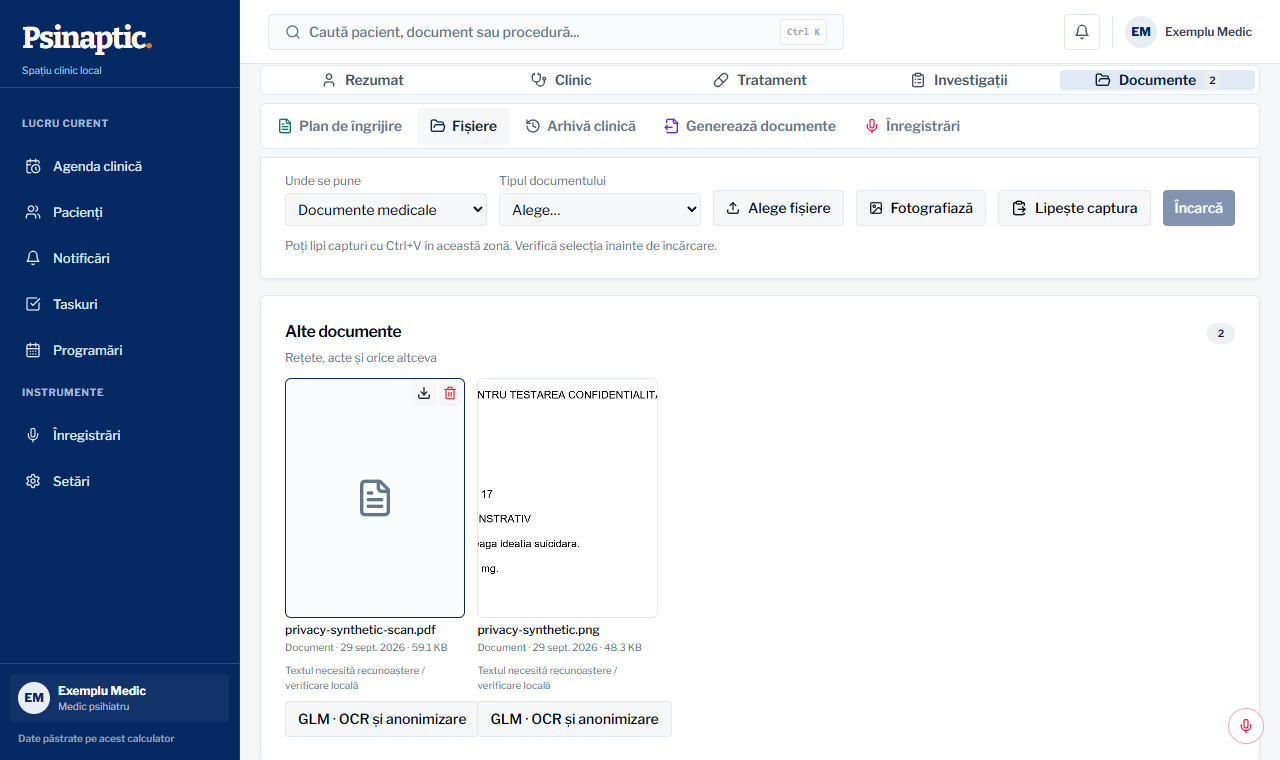This screenshot has height=760, width=1280.
Task: Download the privacy-synthetic-scan.pdf file
Action: pos(424,393)
